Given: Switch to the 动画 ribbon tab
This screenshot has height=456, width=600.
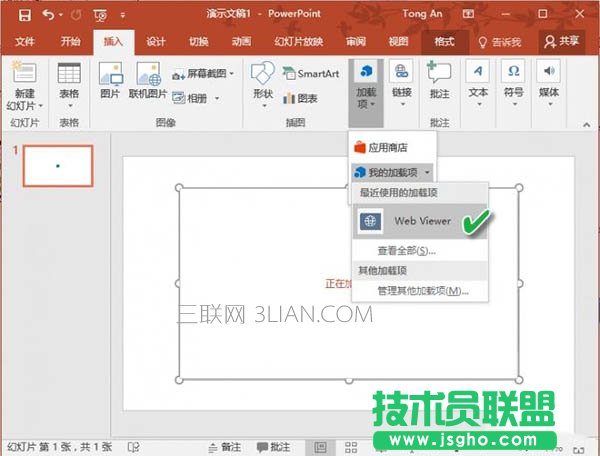Looking at the screenshot, I should pos(241,41).
